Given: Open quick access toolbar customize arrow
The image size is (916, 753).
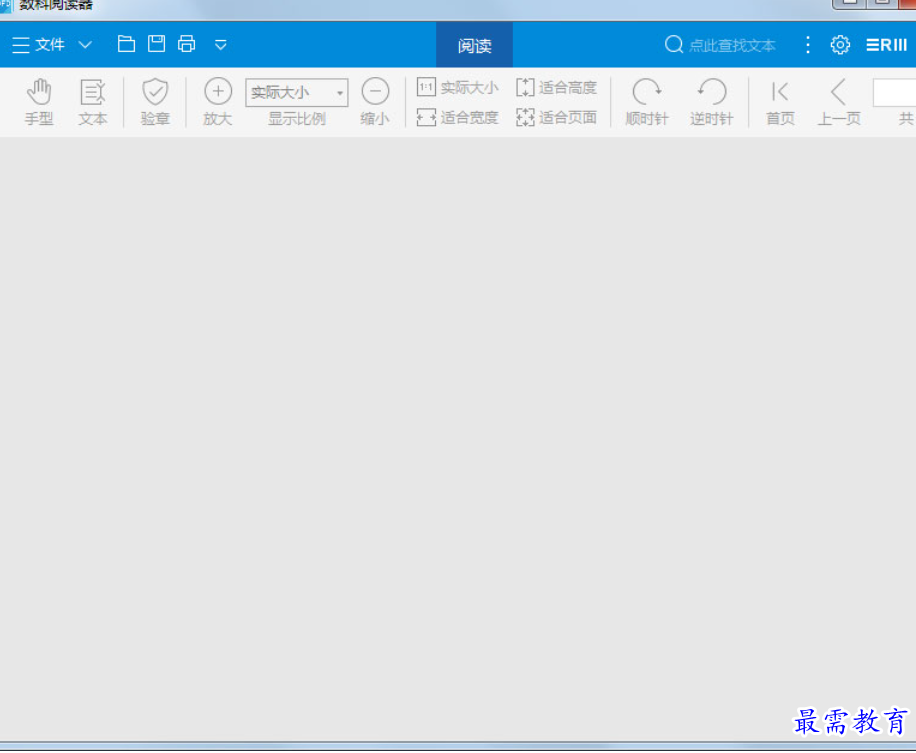Looking at the screenshot, I should click(220, 45).
